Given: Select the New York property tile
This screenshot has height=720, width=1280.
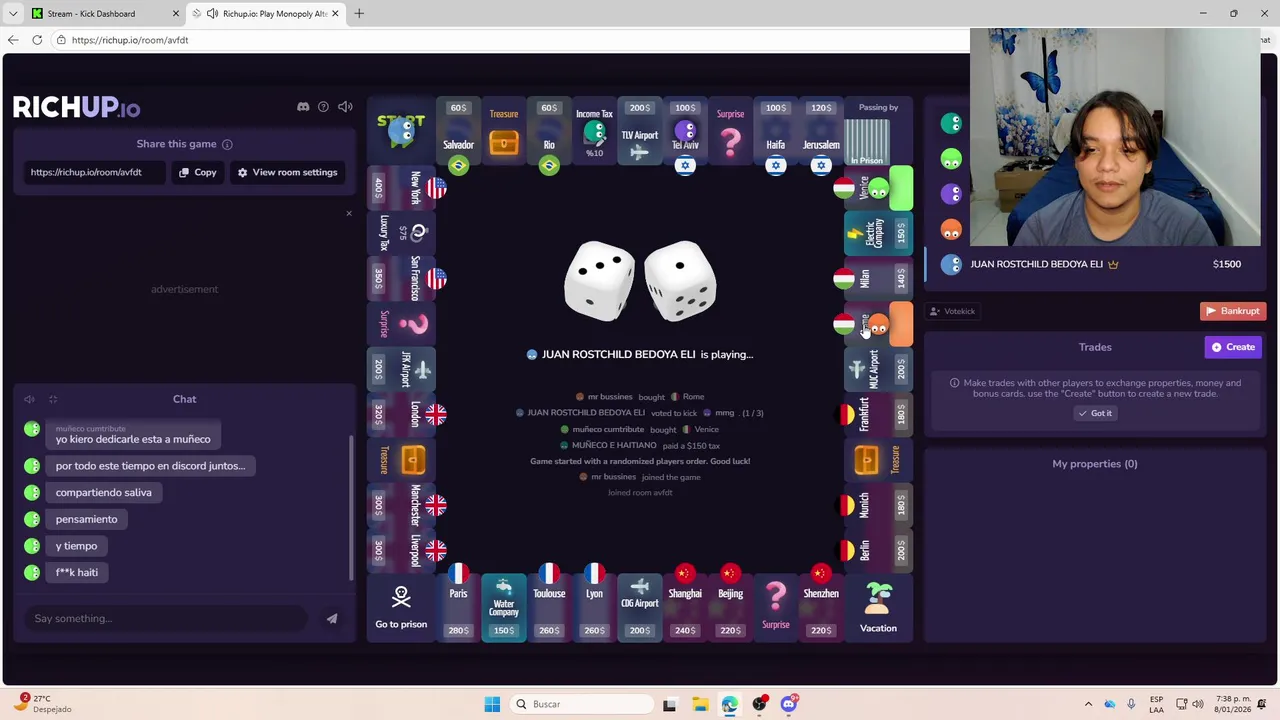Looking at the screenshot, I should point(401,188).
